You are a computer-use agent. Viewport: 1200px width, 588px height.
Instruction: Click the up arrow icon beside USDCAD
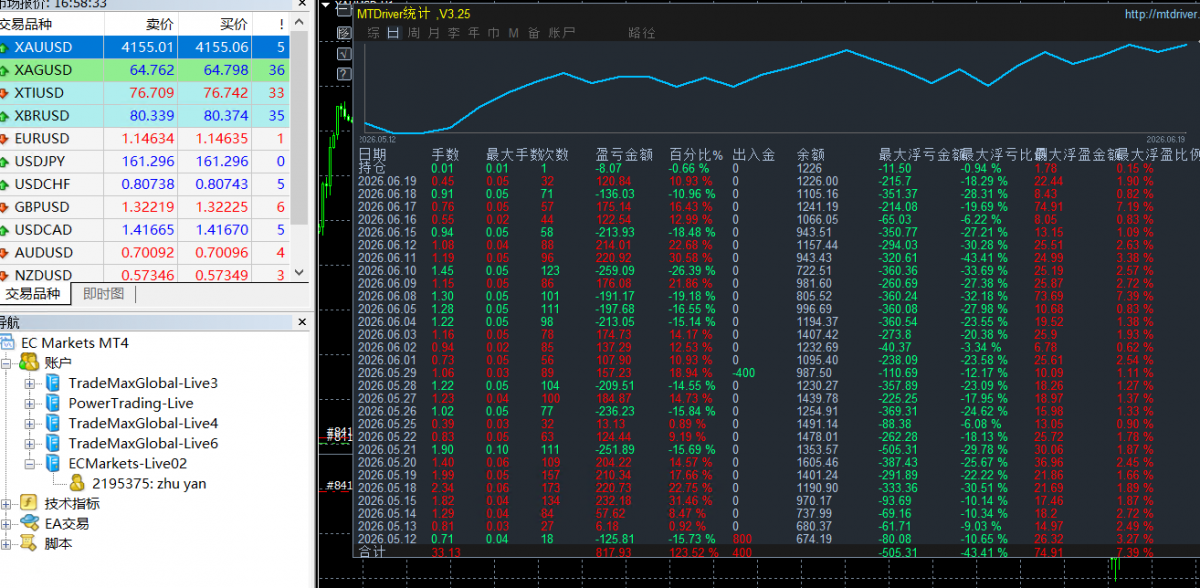(x=4, y=231)
